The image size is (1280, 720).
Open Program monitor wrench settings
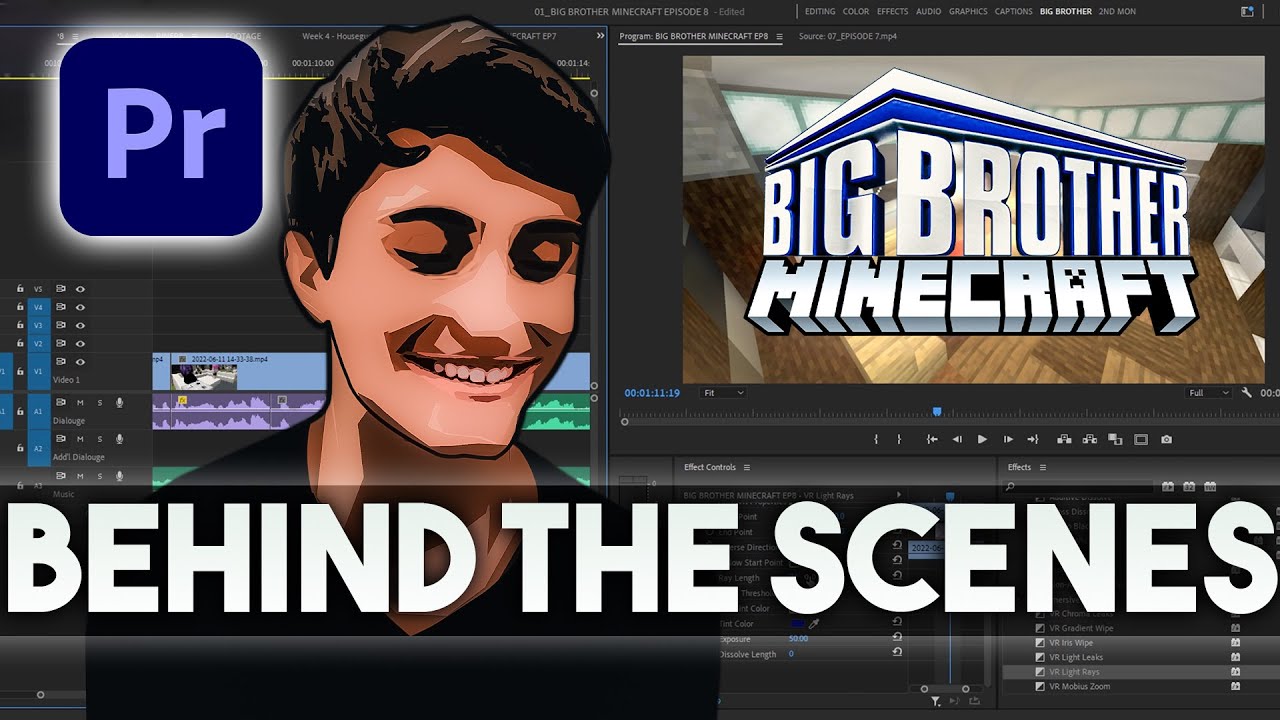[x=1247, y=393]
